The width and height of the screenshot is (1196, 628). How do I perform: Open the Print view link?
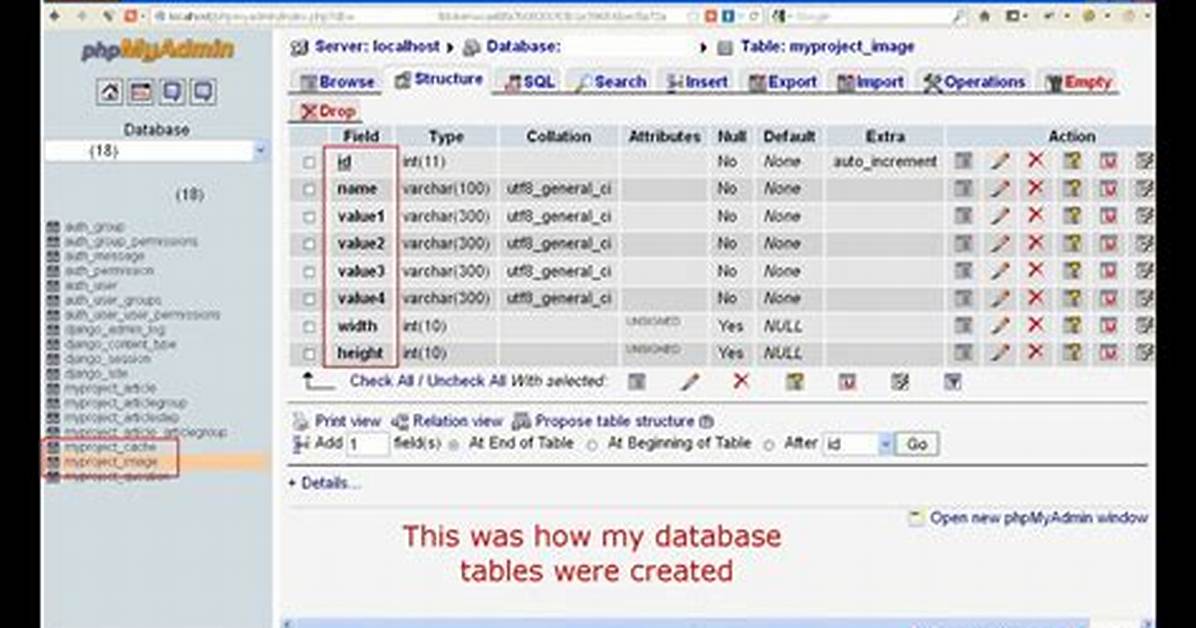coord(337,421)
